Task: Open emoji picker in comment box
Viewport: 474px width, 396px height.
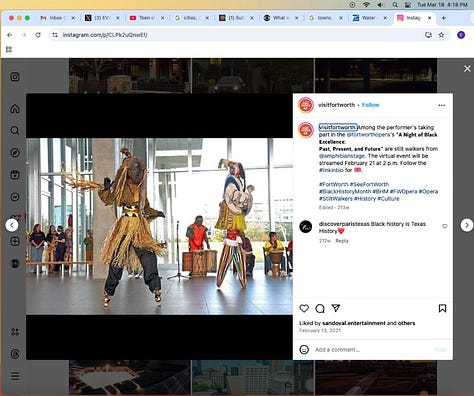Action: pyautogui.click(x=304, y=349)
